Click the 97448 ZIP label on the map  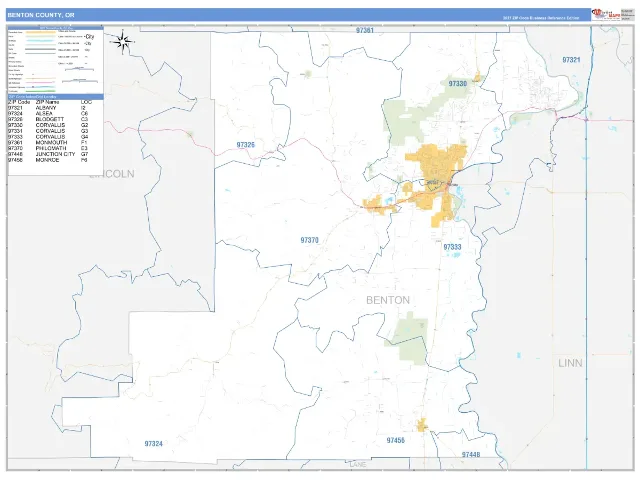pos(471,454)
